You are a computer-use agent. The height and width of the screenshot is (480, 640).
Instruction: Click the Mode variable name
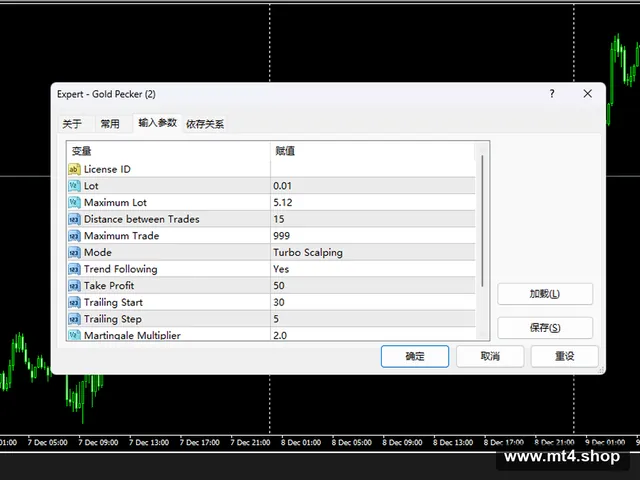(x=98, y=252)
